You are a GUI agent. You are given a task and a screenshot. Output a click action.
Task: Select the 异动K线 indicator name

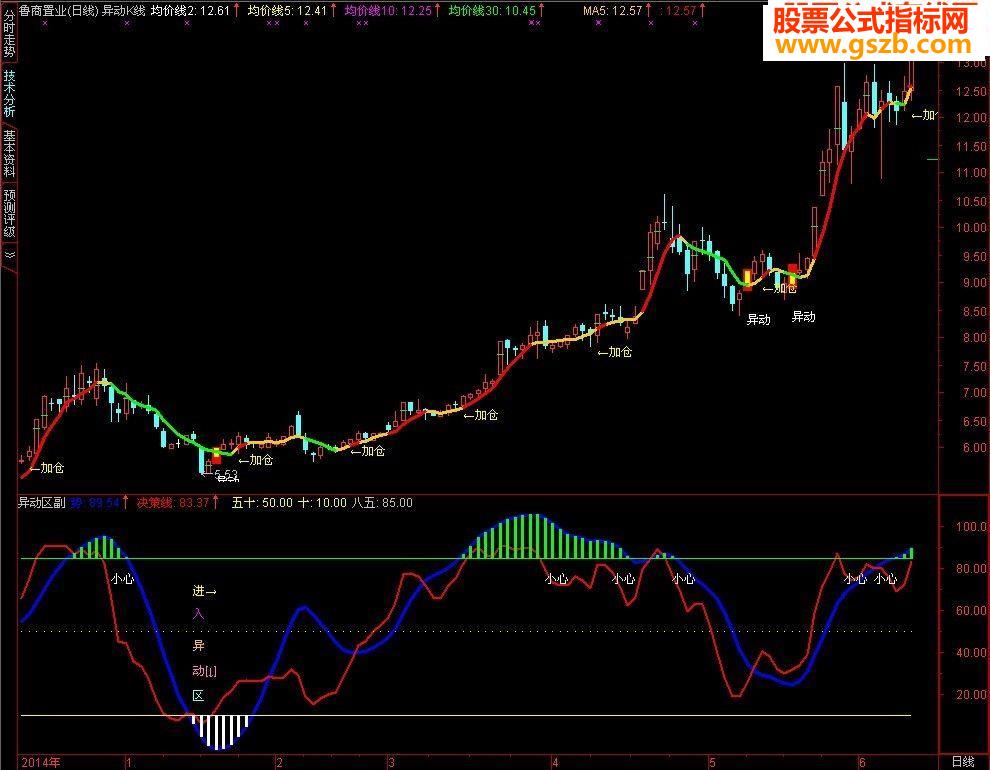[124, 11]
